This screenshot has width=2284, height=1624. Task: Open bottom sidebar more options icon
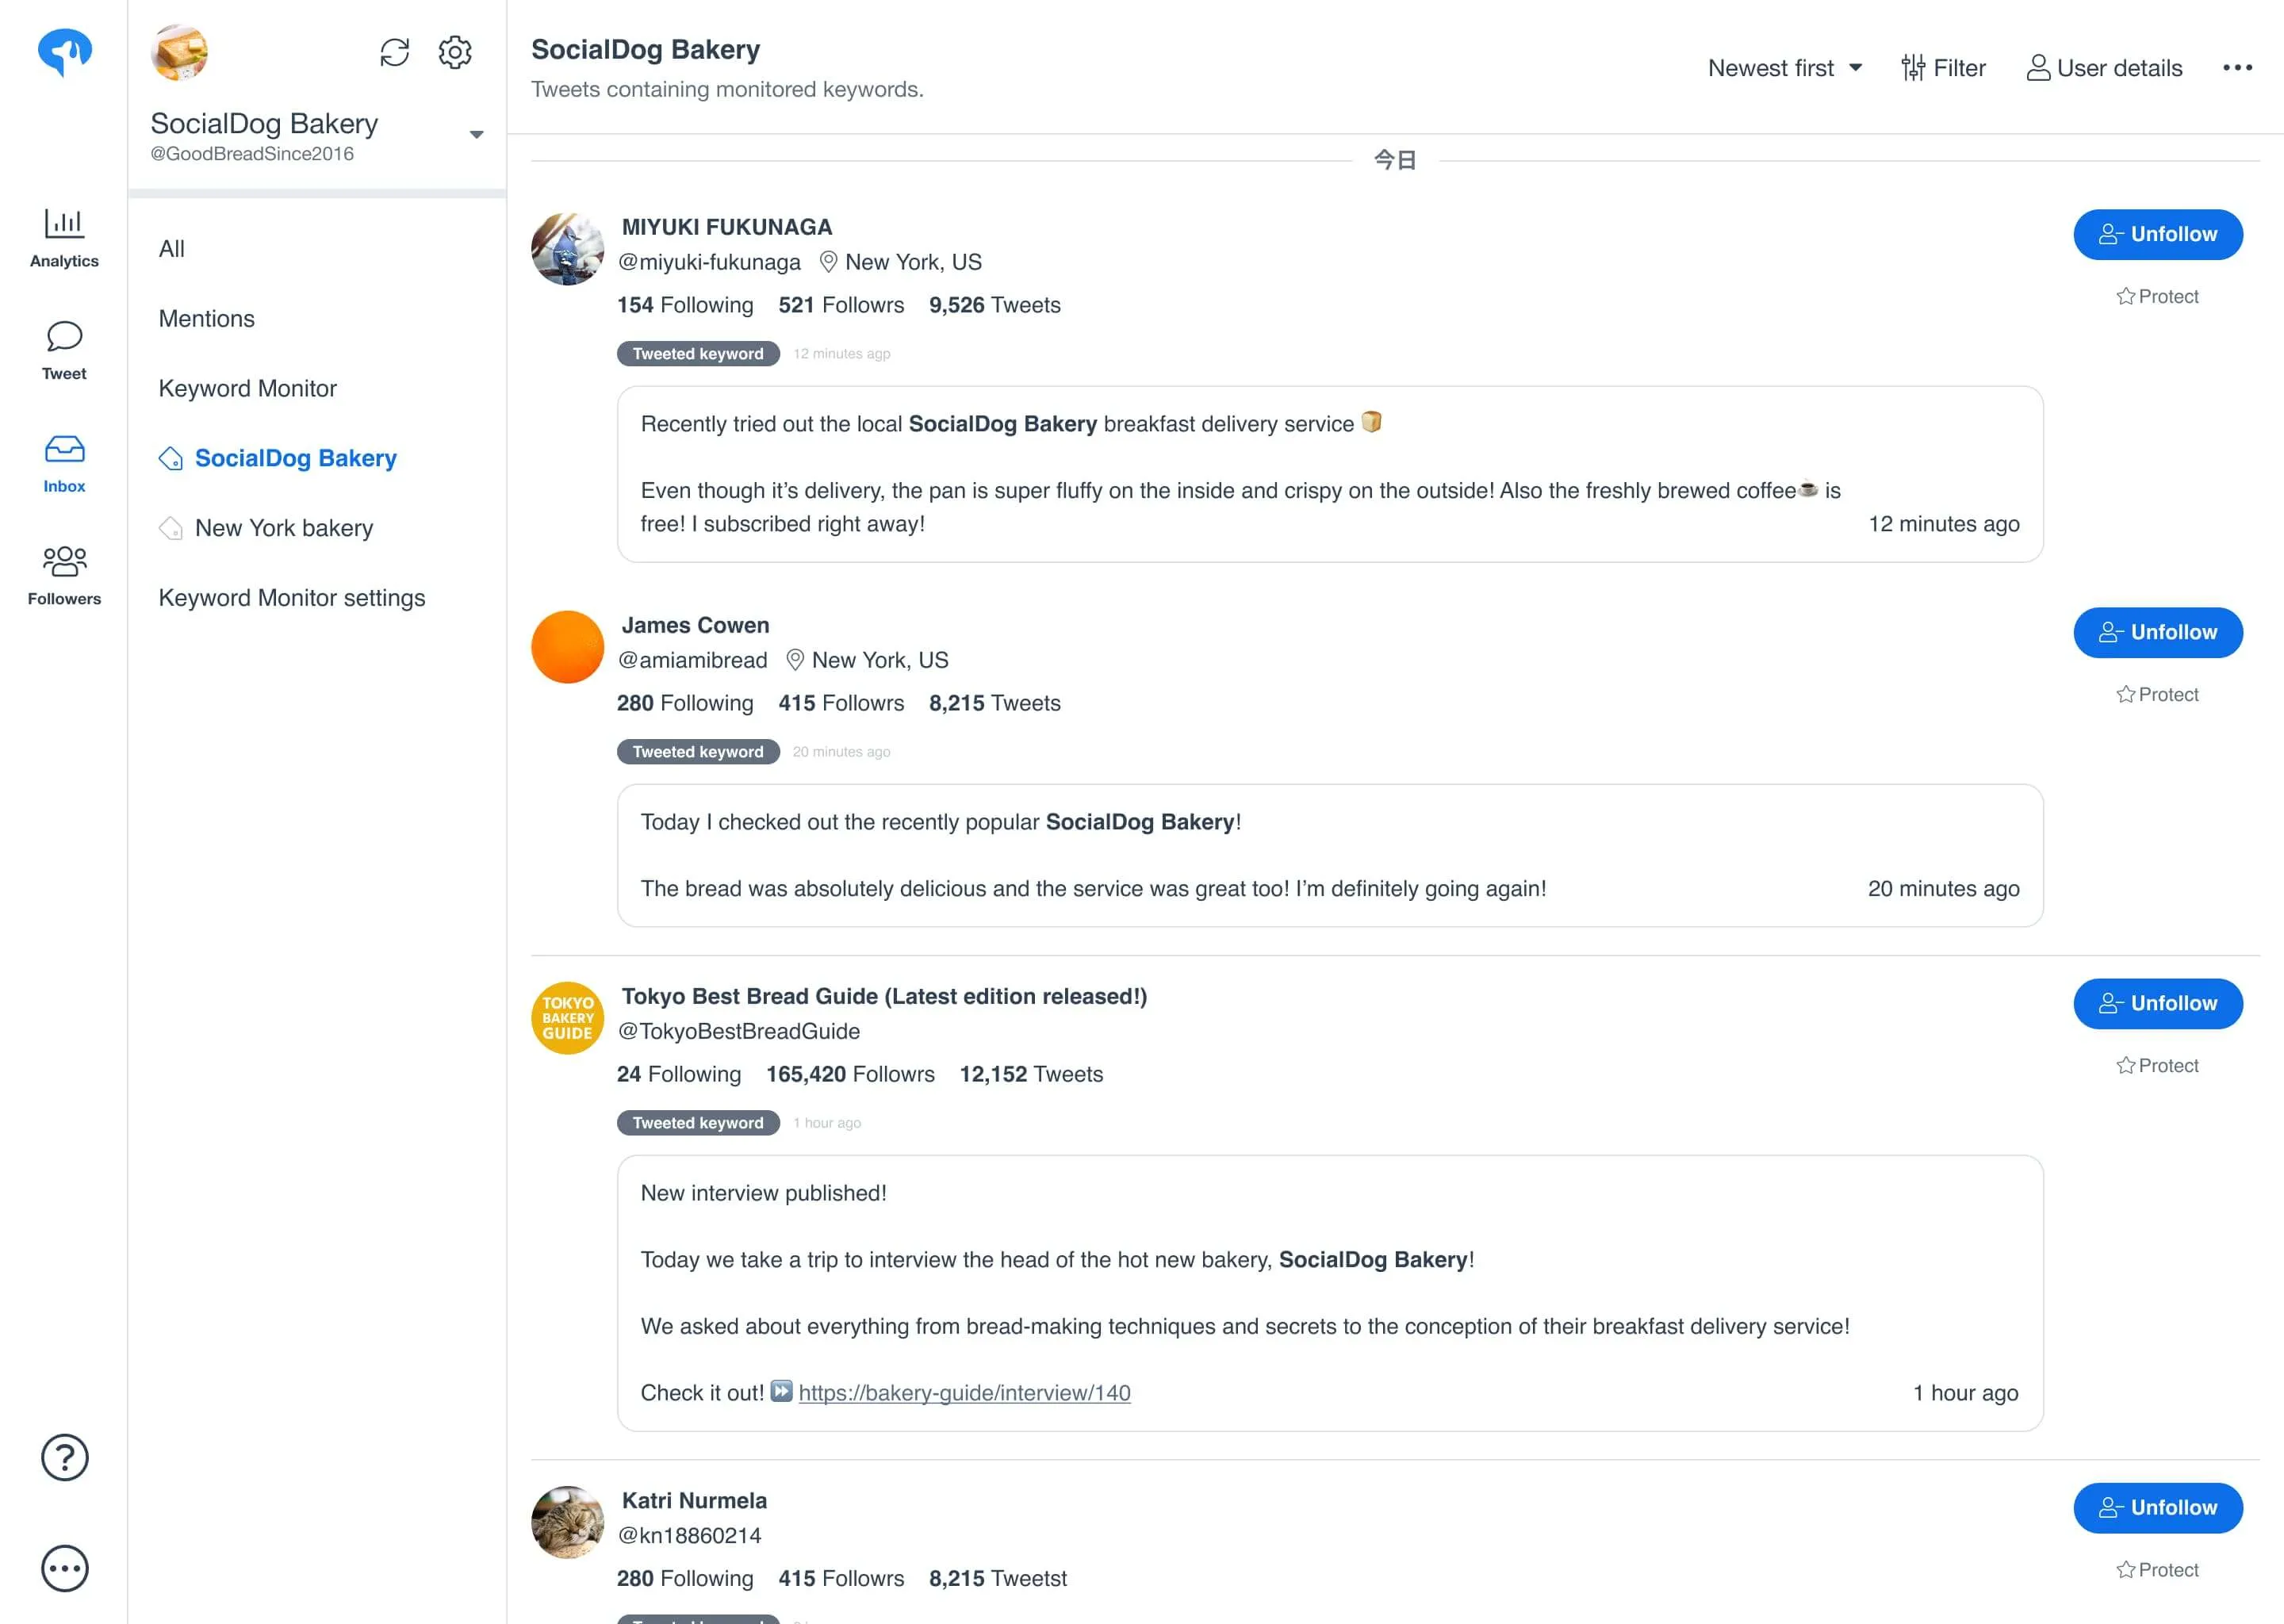[64, 1568]
